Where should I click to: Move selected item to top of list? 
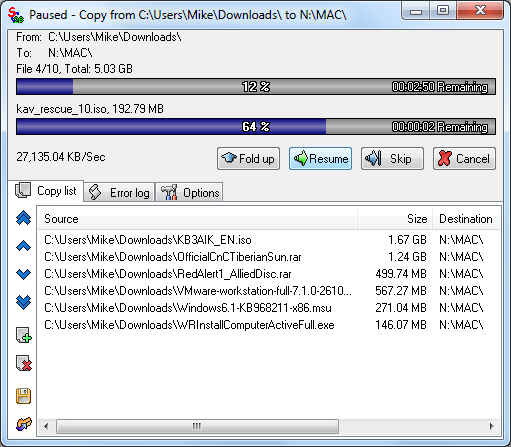pos(23,218)
